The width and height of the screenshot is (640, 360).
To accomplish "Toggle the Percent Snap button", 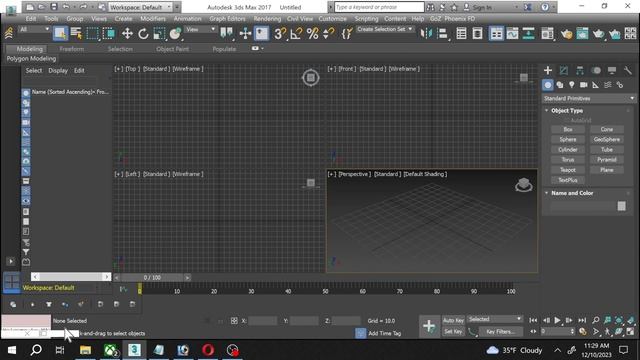I will (312, 33).
